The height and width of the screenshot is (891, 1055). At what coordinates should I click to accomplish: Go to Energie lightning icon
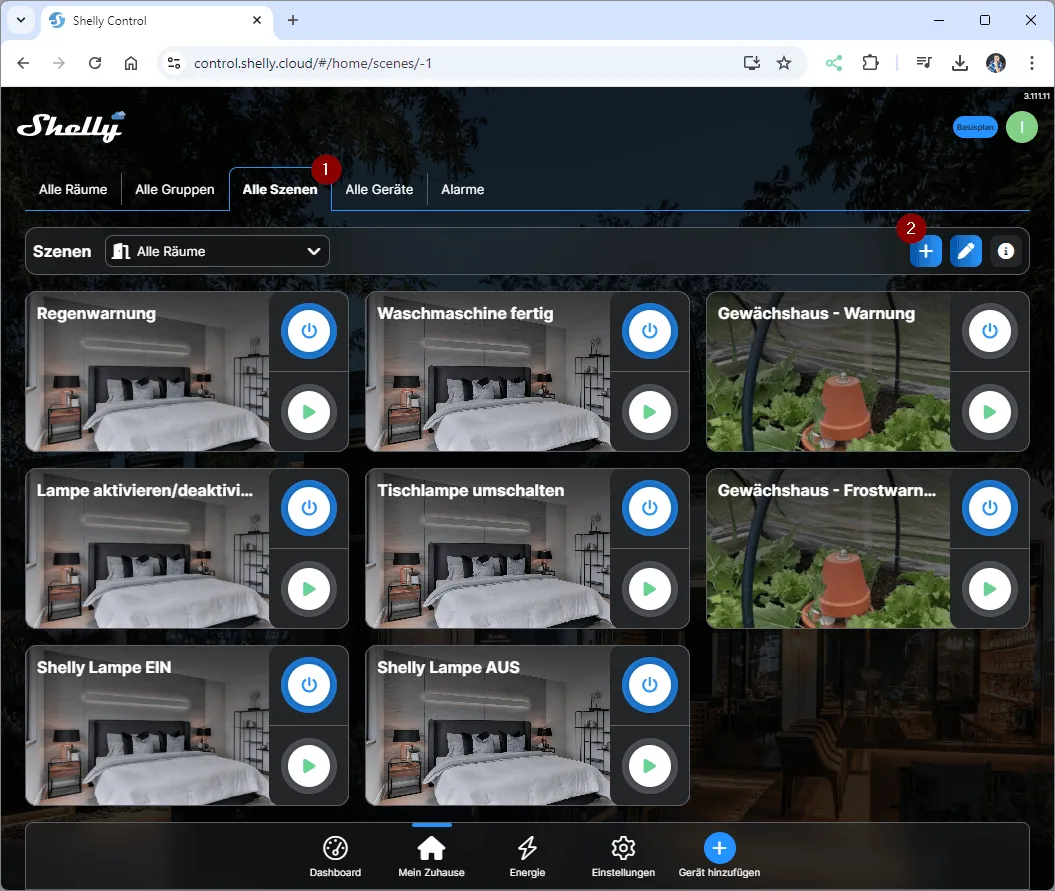[527, 849]
